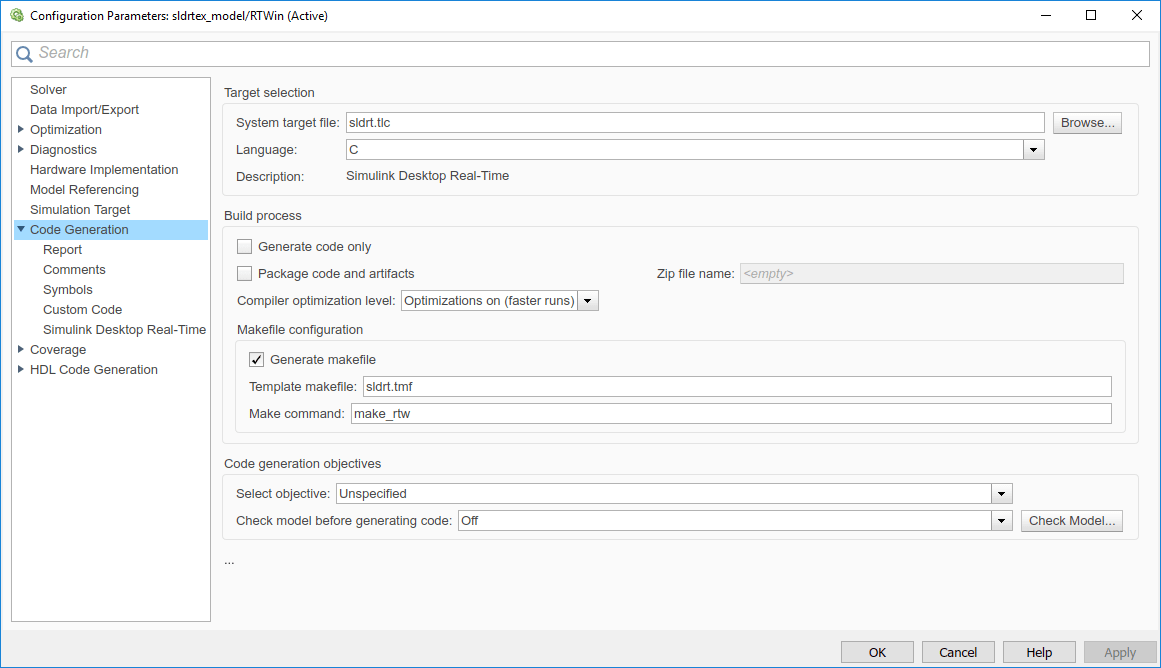Open Compiler optimization level dropdown
Viewport: 1161px width, 668px height.
588,301
